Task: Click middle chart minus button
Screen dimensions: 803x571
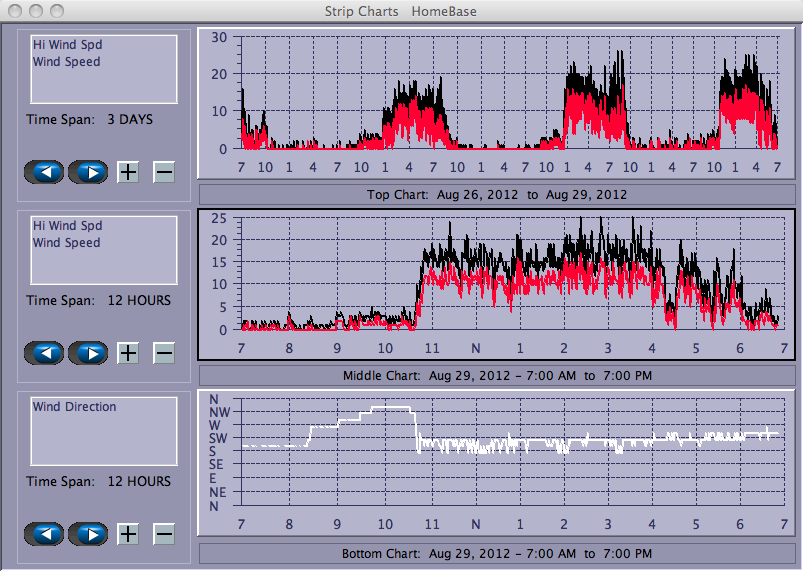Action: [164, 353]
